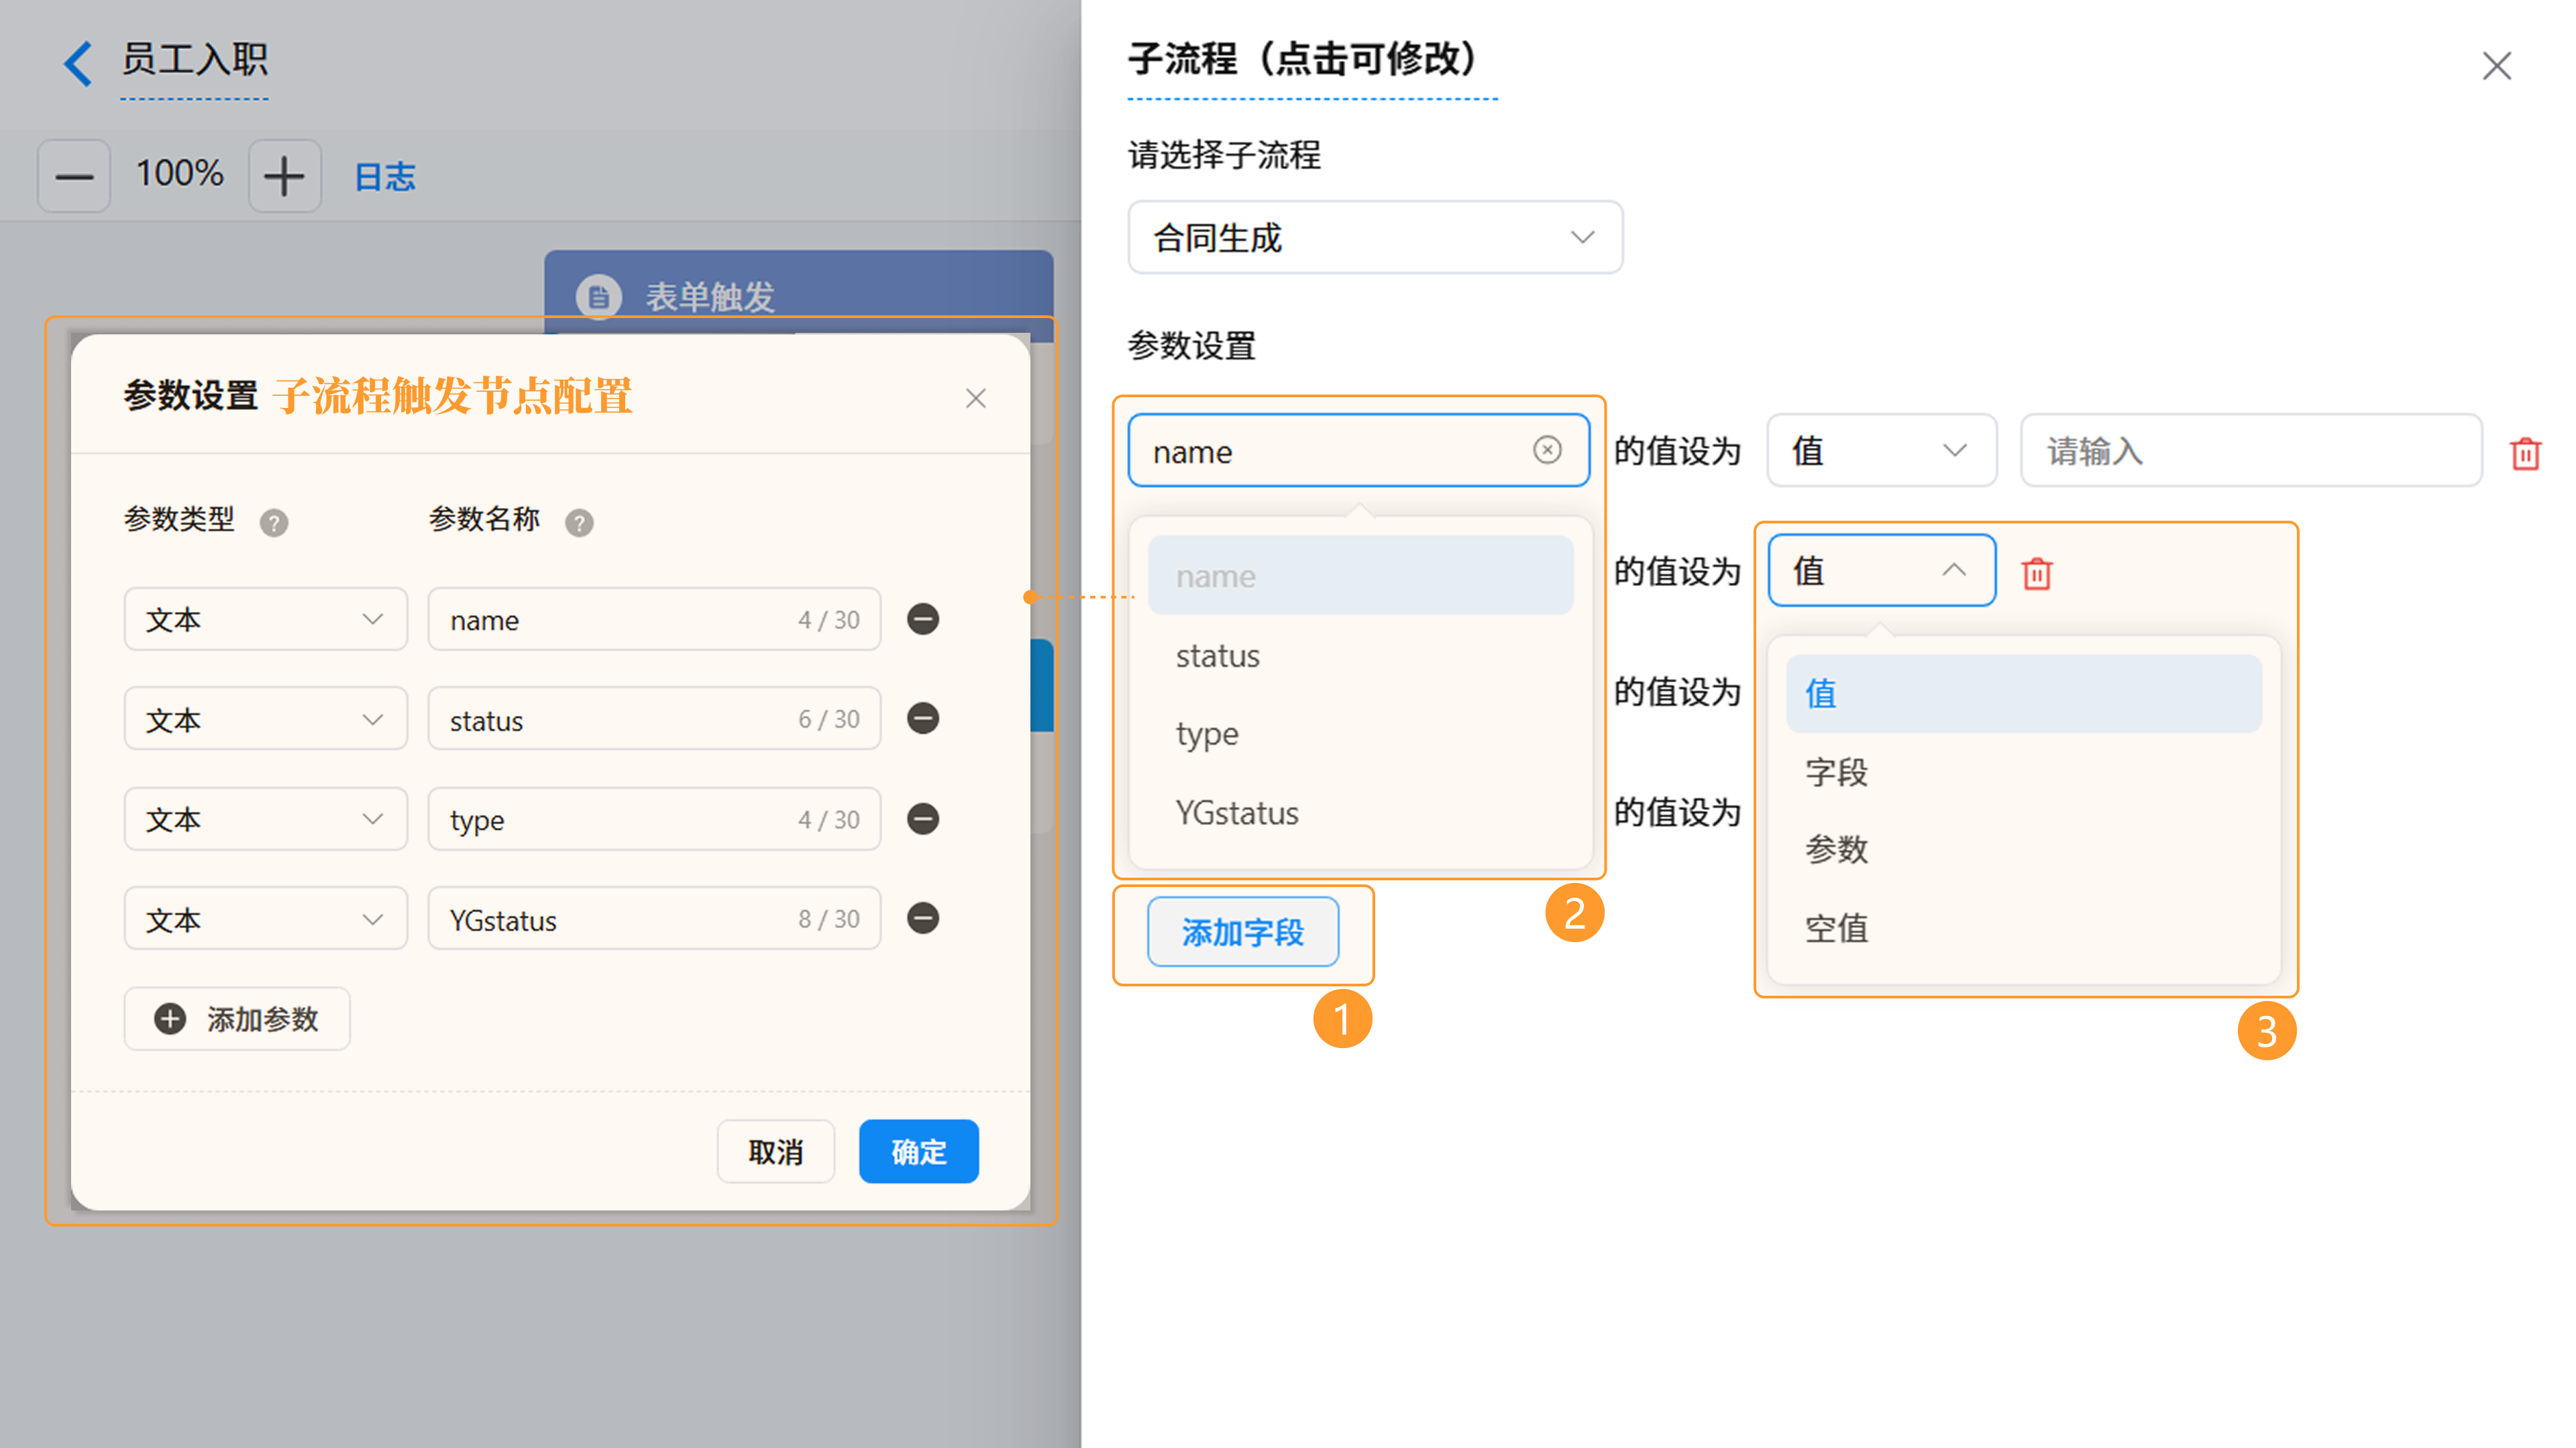Close the 子流程 side panel

[2497, 66]
